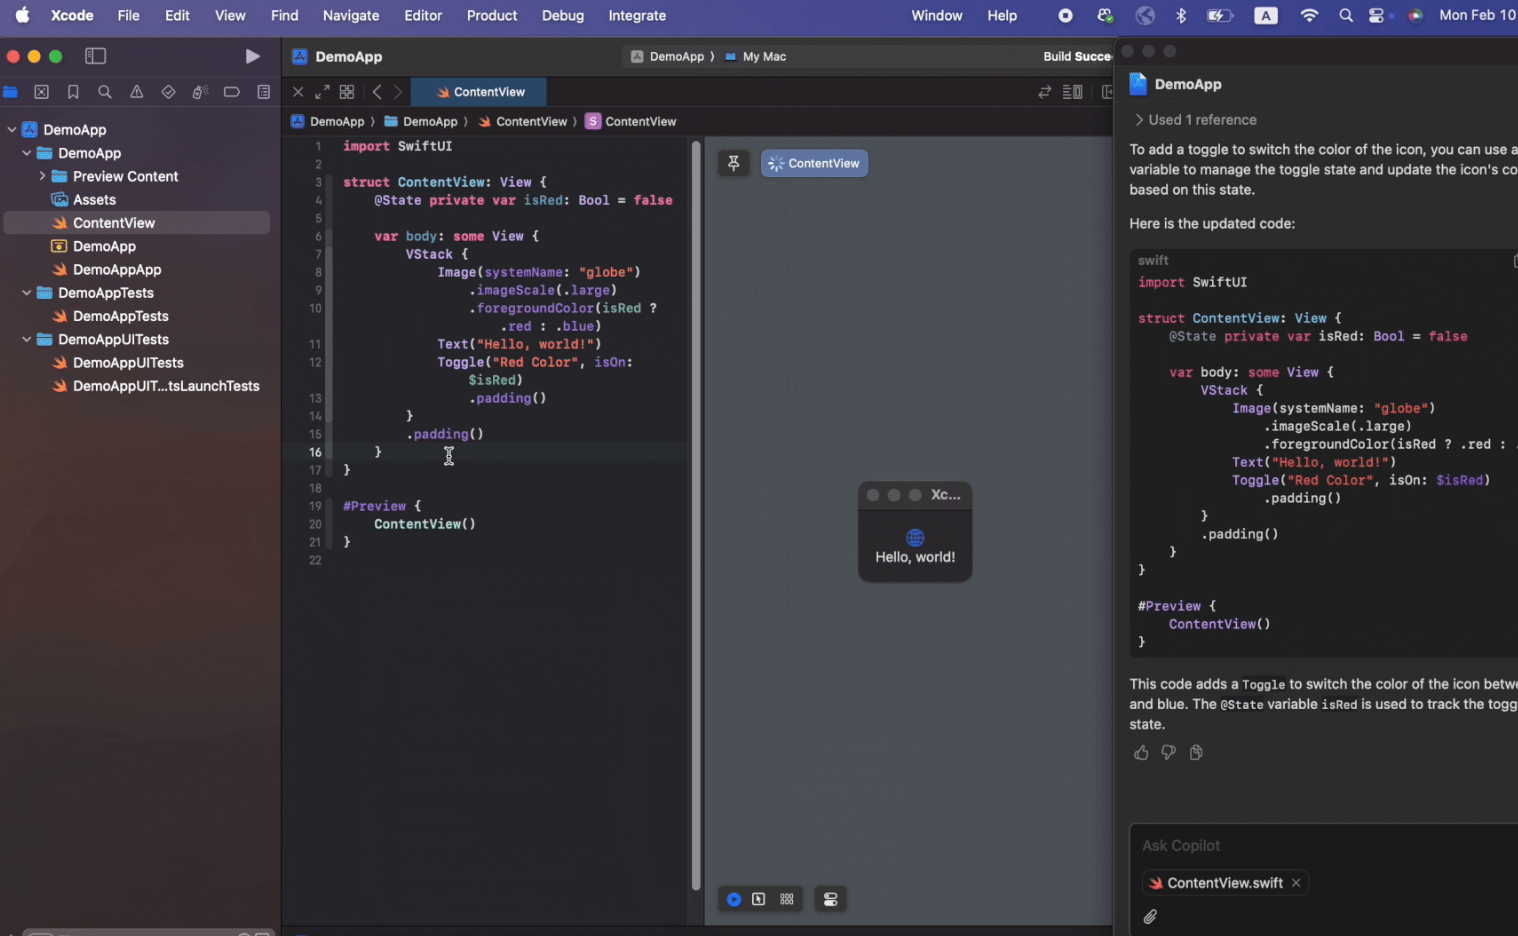Go forward in editor history
The height and width of the screenshot is (936, 1518).
coord(398,92)
